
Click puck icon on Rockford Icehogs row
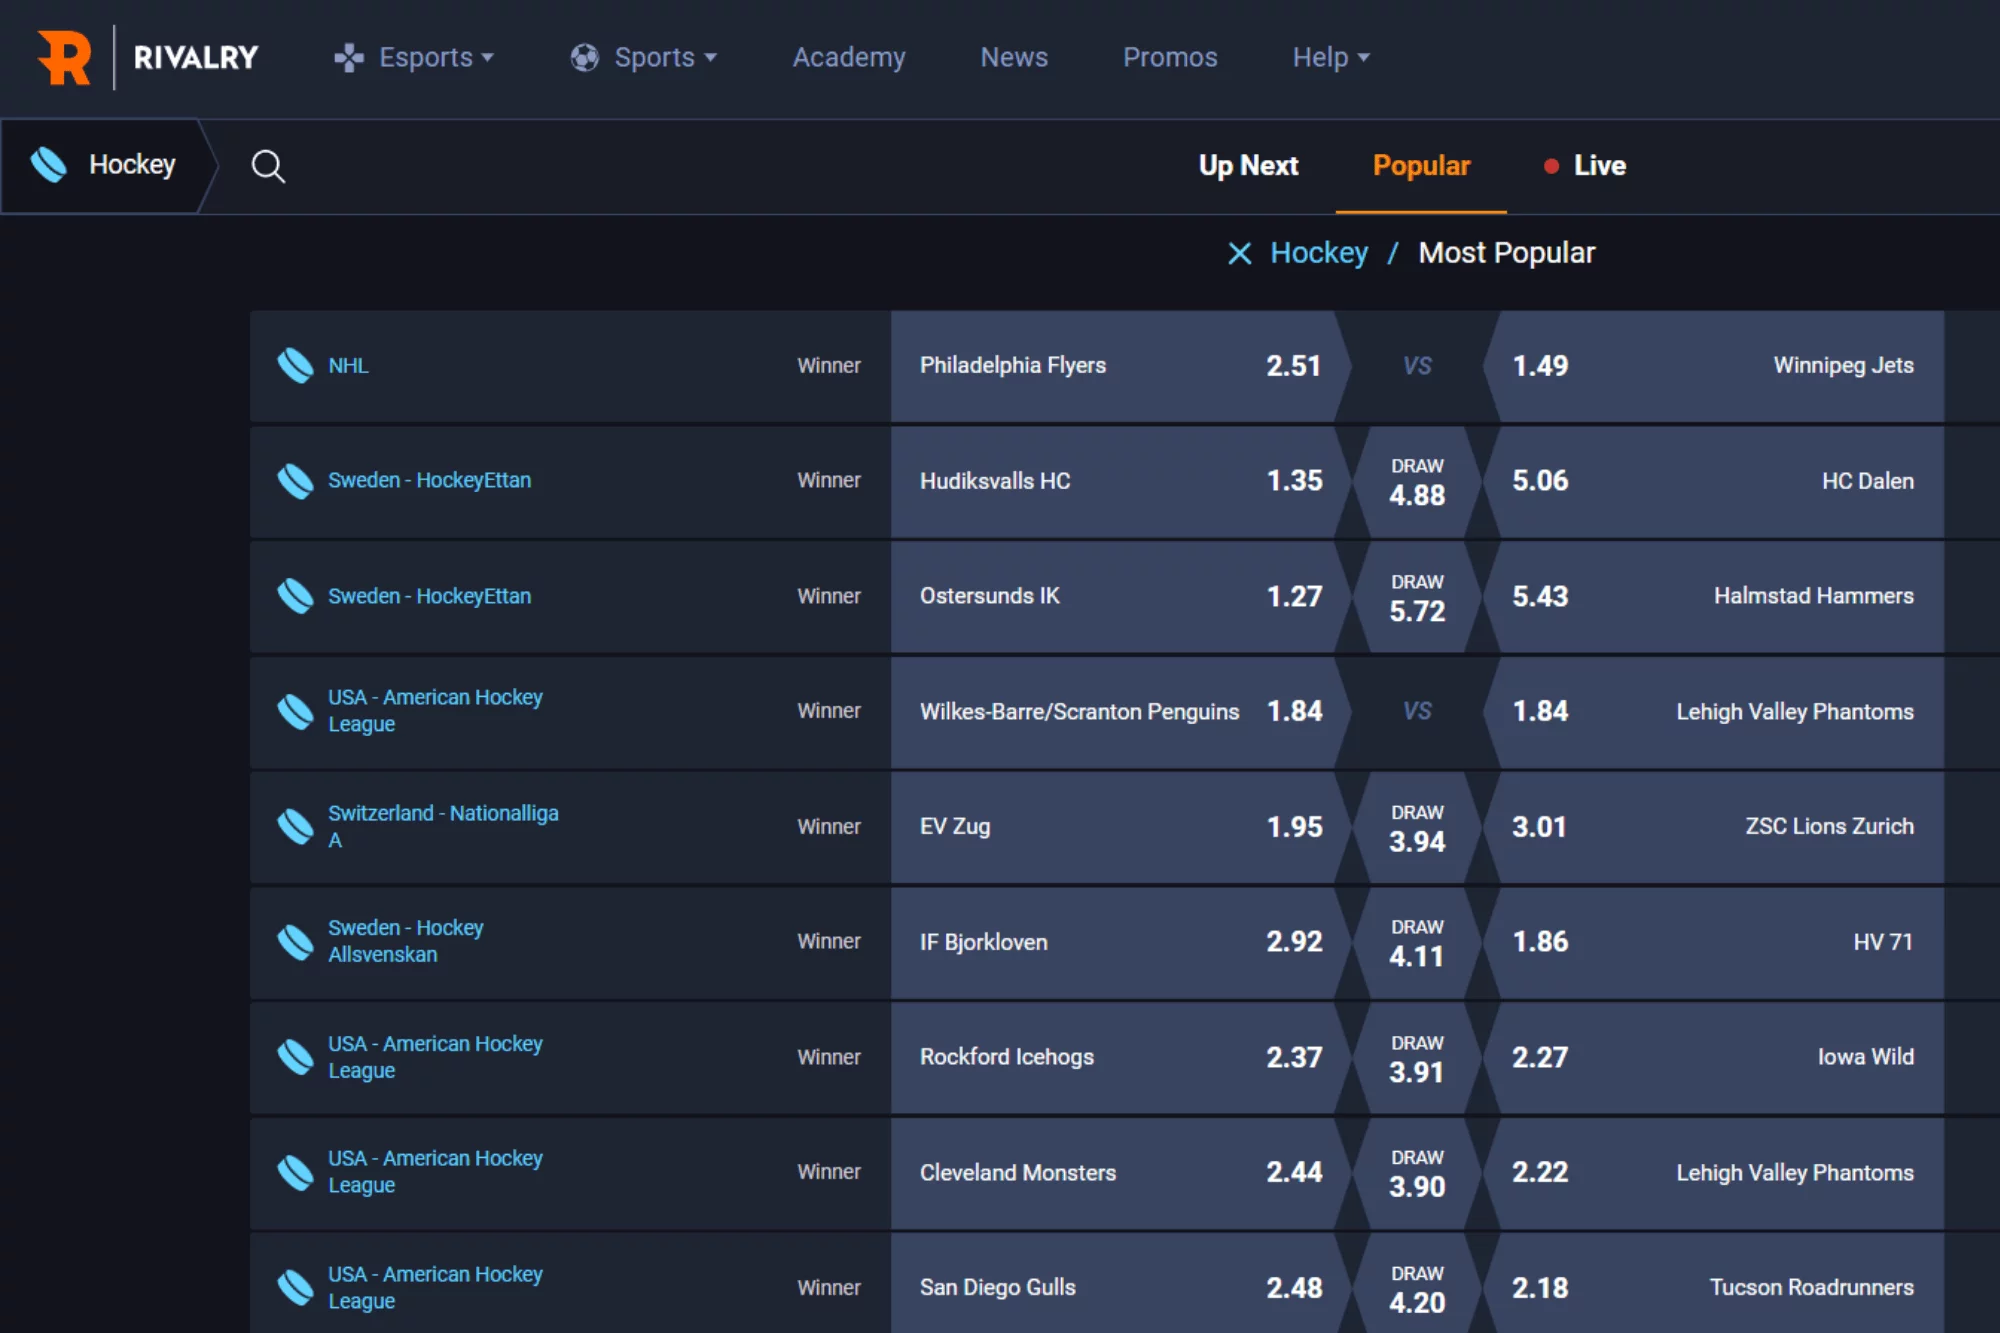pos(295,1057)
